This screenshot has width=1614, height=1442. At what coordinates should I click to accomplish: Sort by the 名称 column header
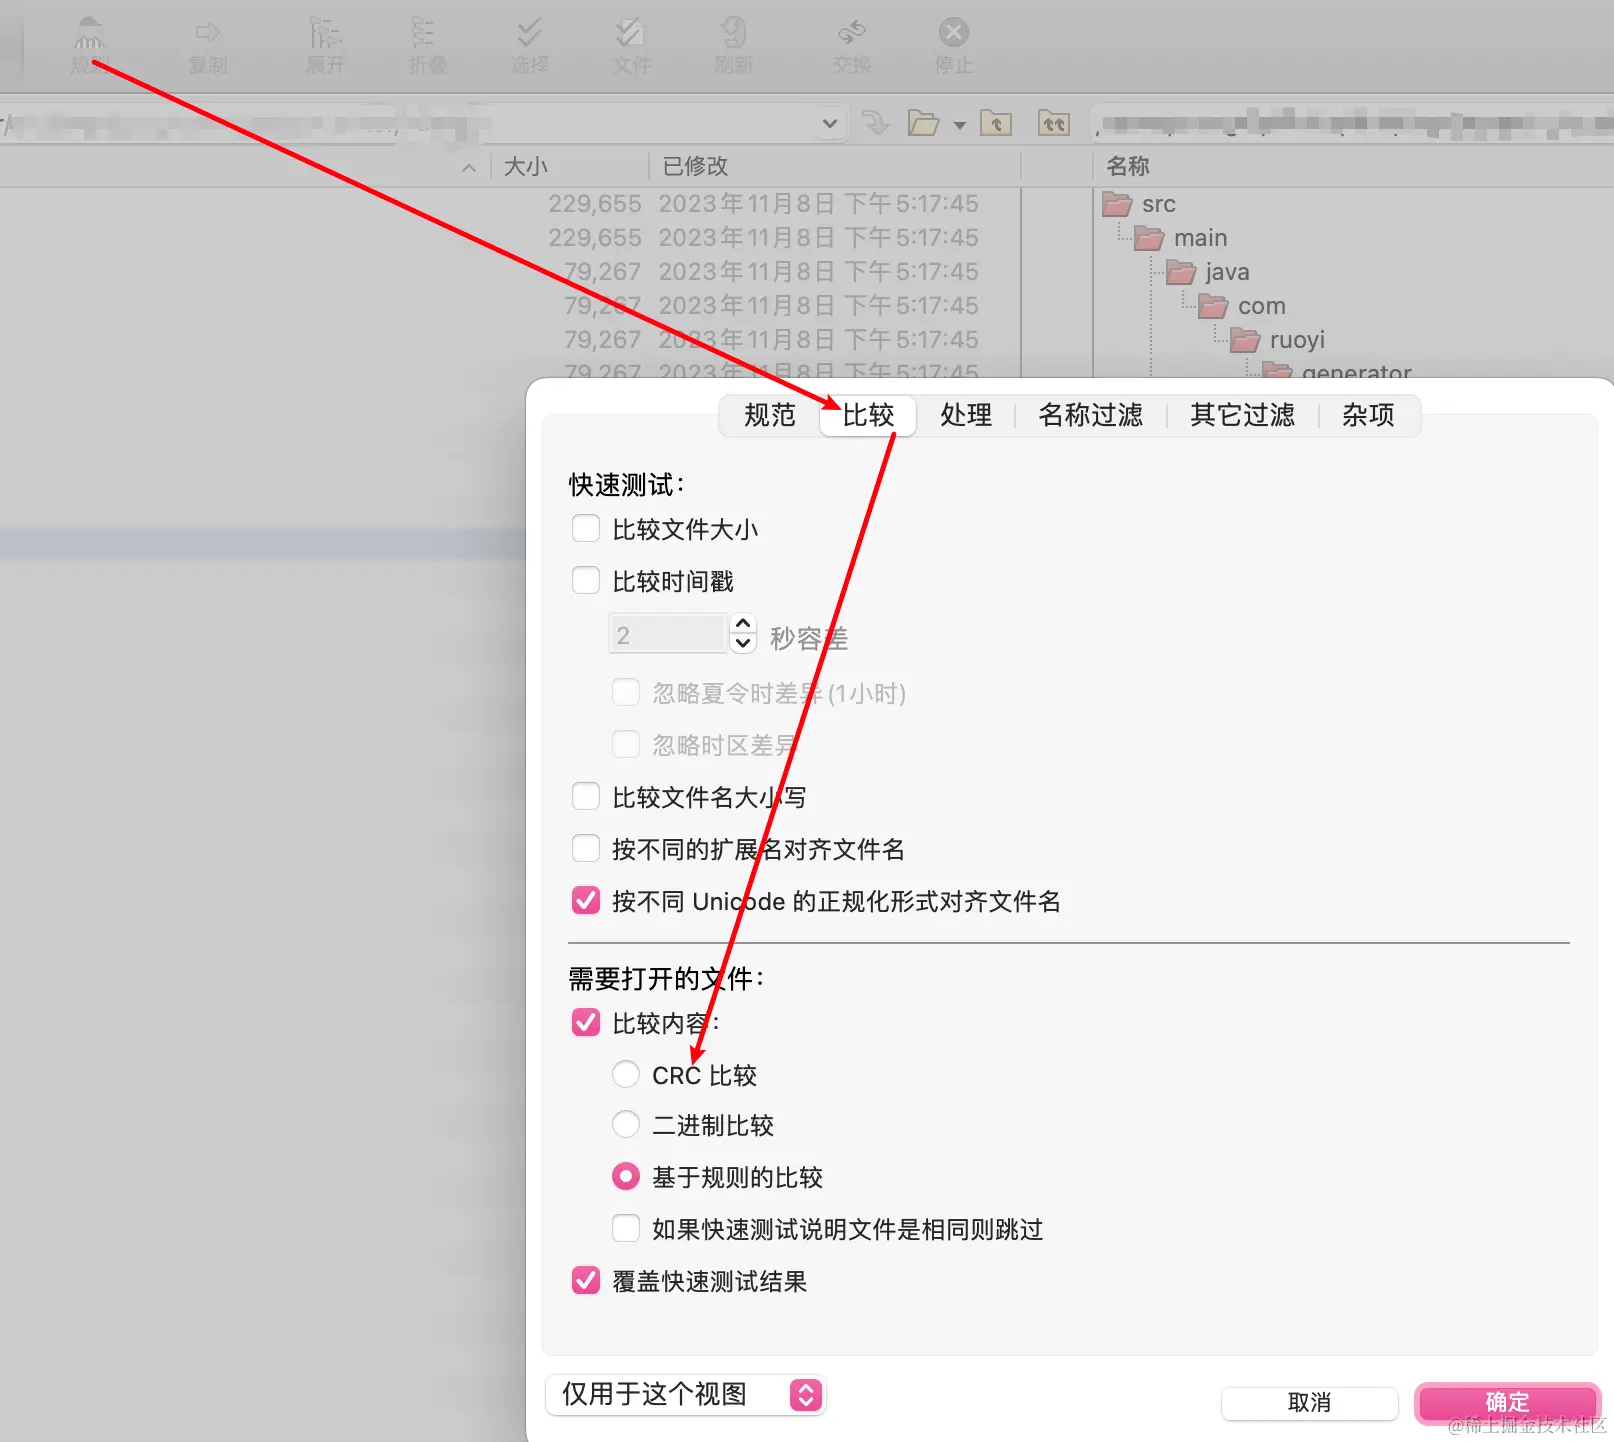pos(1354,166)
